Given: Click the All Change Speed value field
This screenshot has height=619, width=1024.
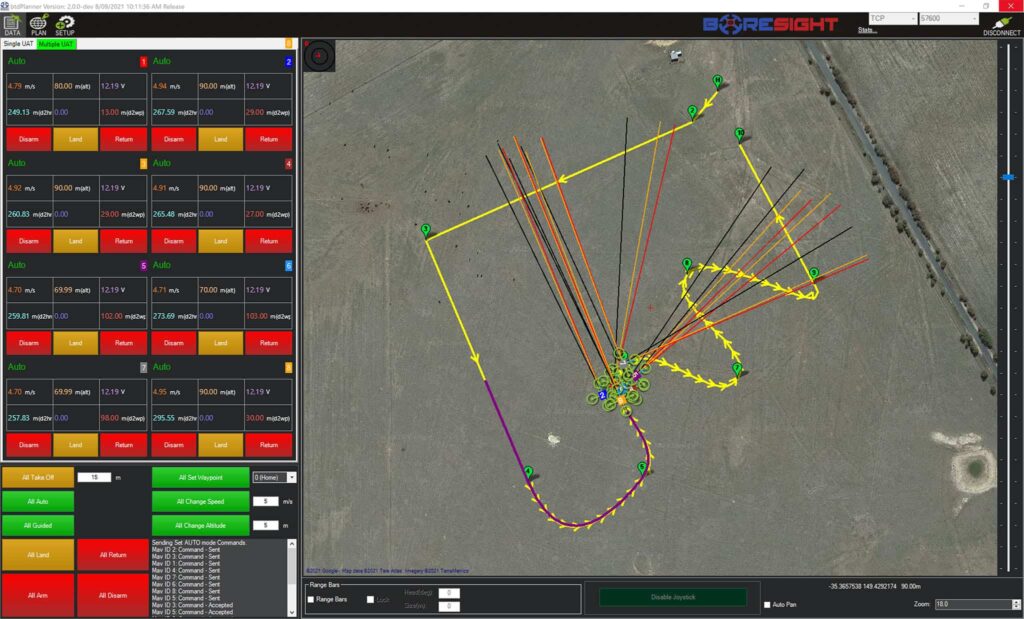Looking at the screenshot, I should click(x=264, y=501).
